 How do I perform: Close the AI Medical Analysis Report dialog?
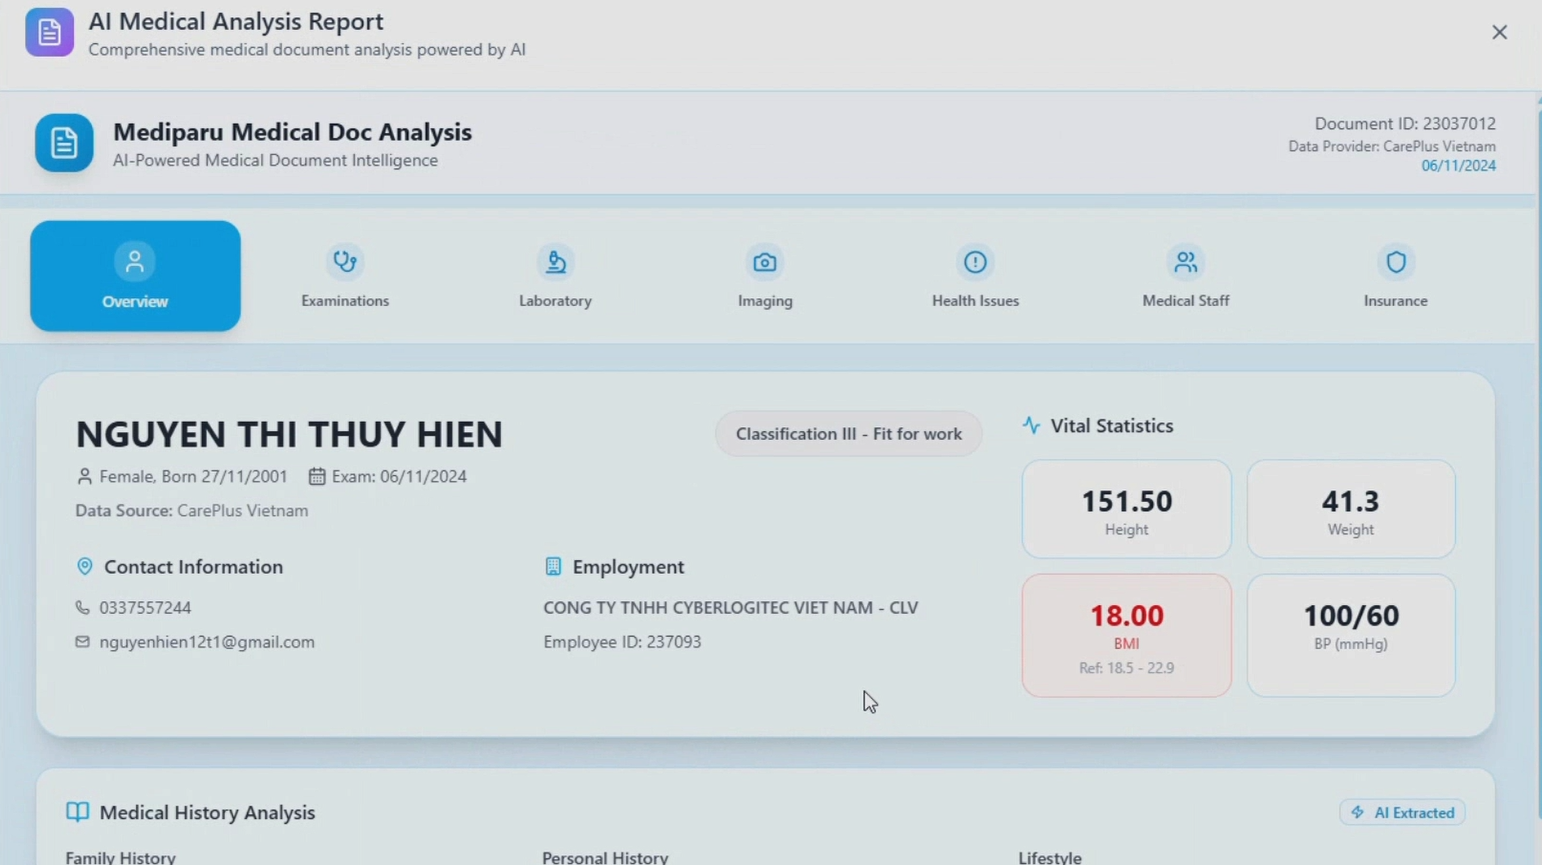pos(1499,32)
